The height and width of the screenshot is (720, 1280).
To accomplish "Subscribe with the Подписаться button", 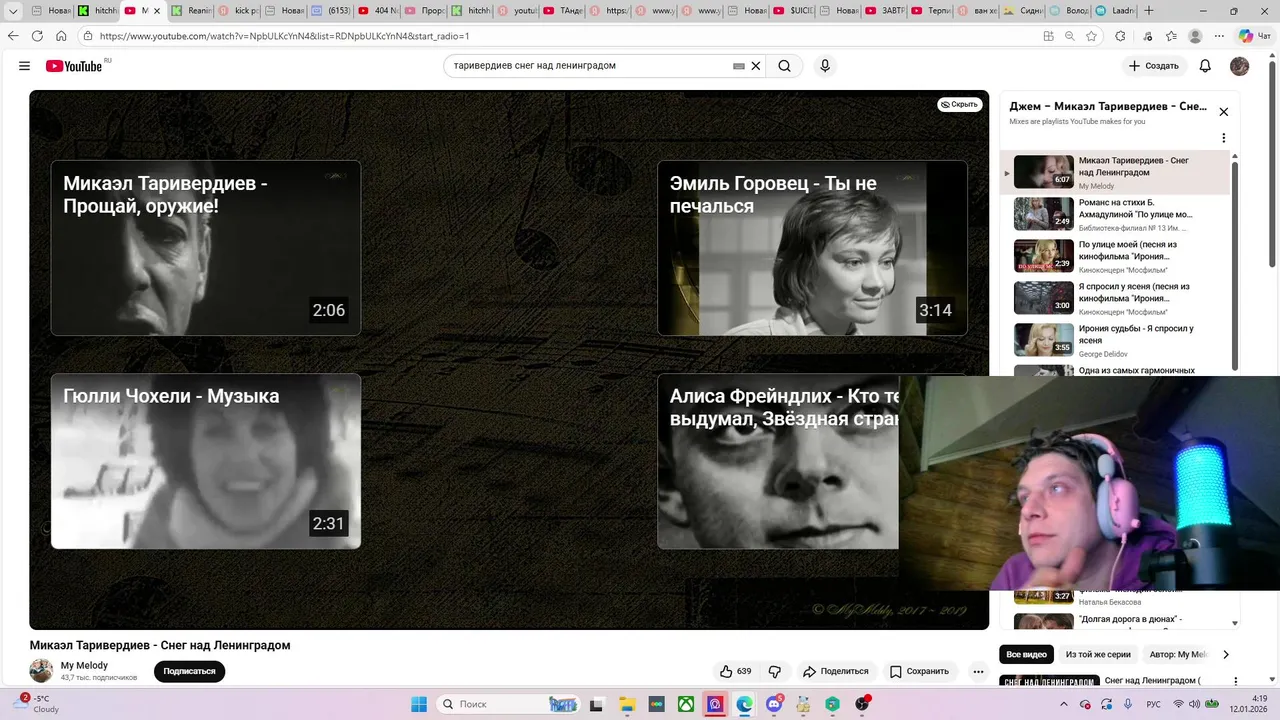I will [x=189, y=671].
